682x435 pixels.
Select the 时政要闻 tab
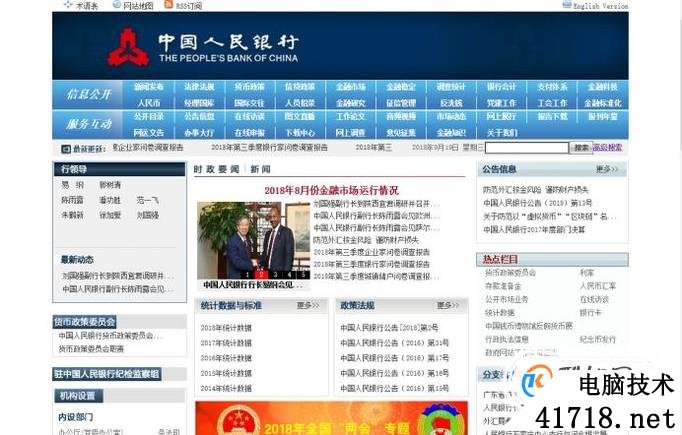point(217,169)
